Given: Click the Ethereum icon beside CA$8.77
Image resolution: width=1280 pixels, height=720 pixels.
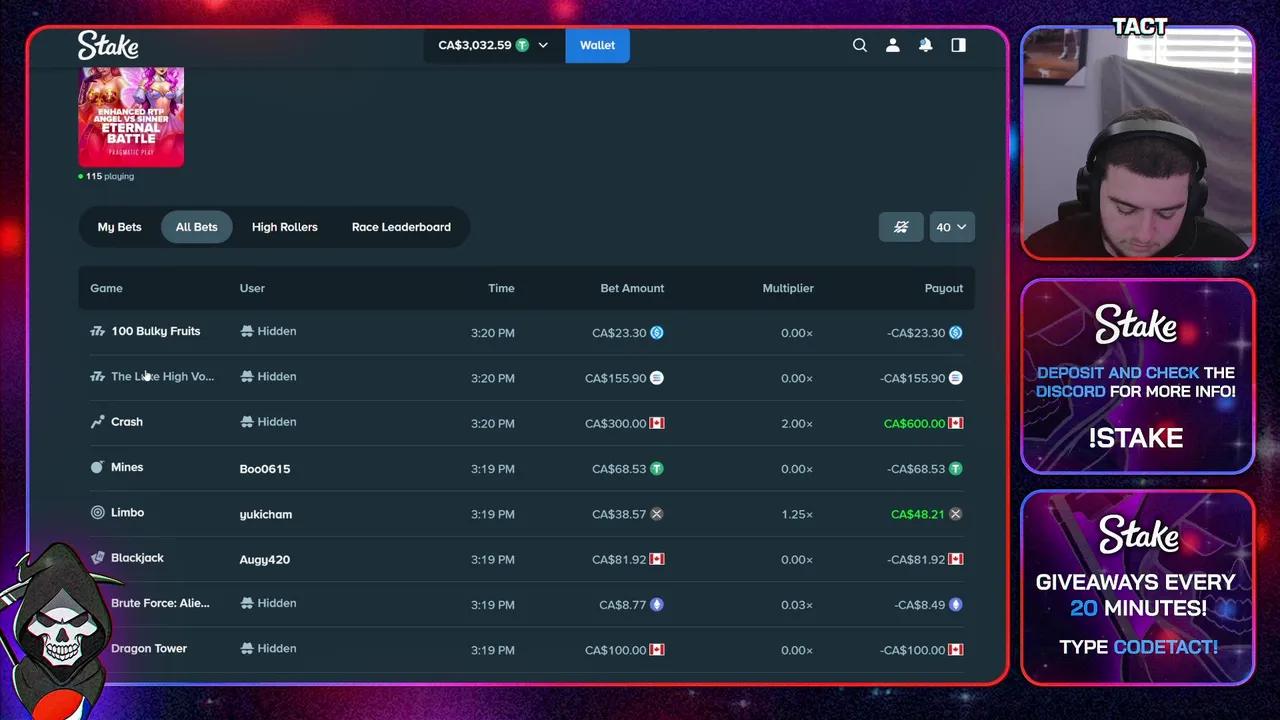Looking at the screenshot, I should point(657,604).
